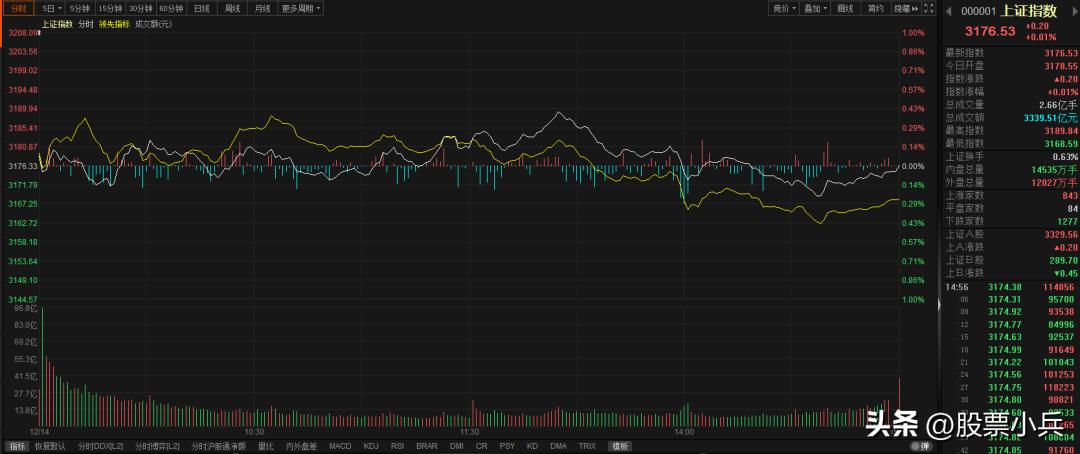
Task: Select DMA indicator
Action: [559, 446]
